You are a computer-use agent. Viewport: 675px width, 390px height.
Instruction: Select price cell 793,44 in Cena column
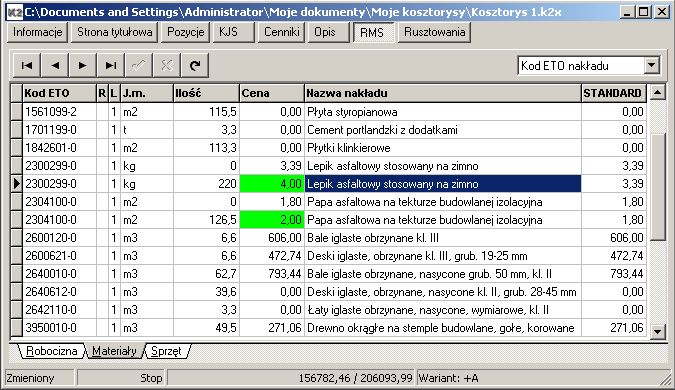pos(272,274)
